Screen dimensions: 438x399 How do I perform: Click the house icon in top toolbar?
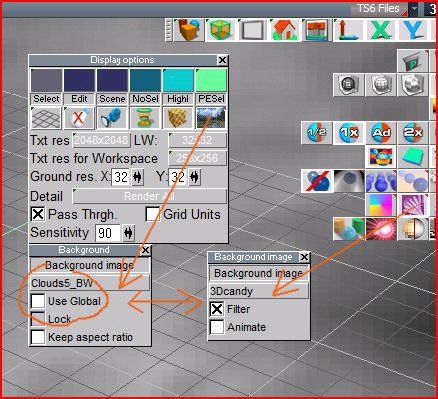pos(284,30)
